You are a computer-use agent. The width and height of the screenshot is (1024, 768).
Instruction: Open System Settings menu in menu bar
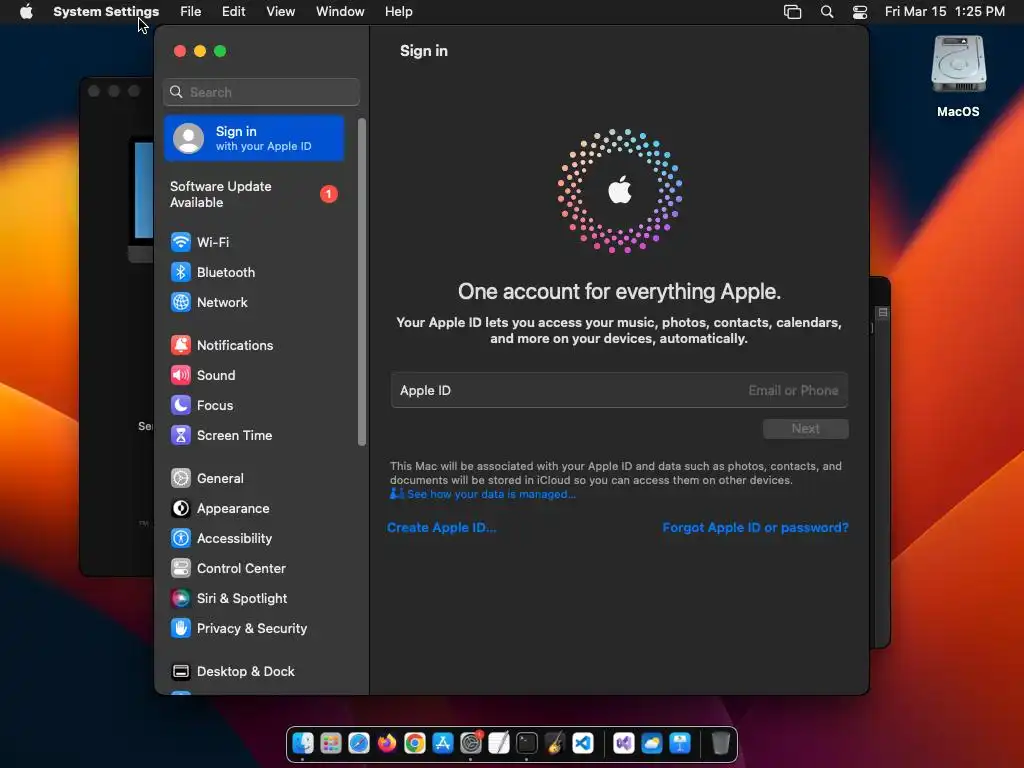(x=106, y=12)
